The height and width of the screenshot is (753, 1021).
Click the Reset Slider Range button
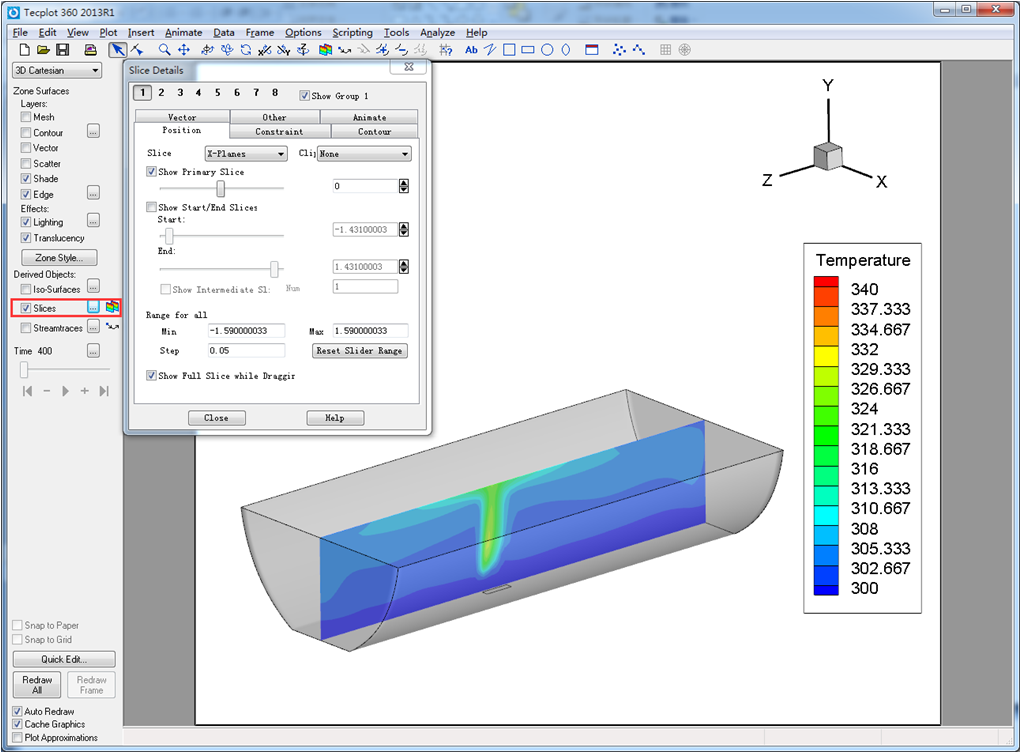click(x=359, y=350)
